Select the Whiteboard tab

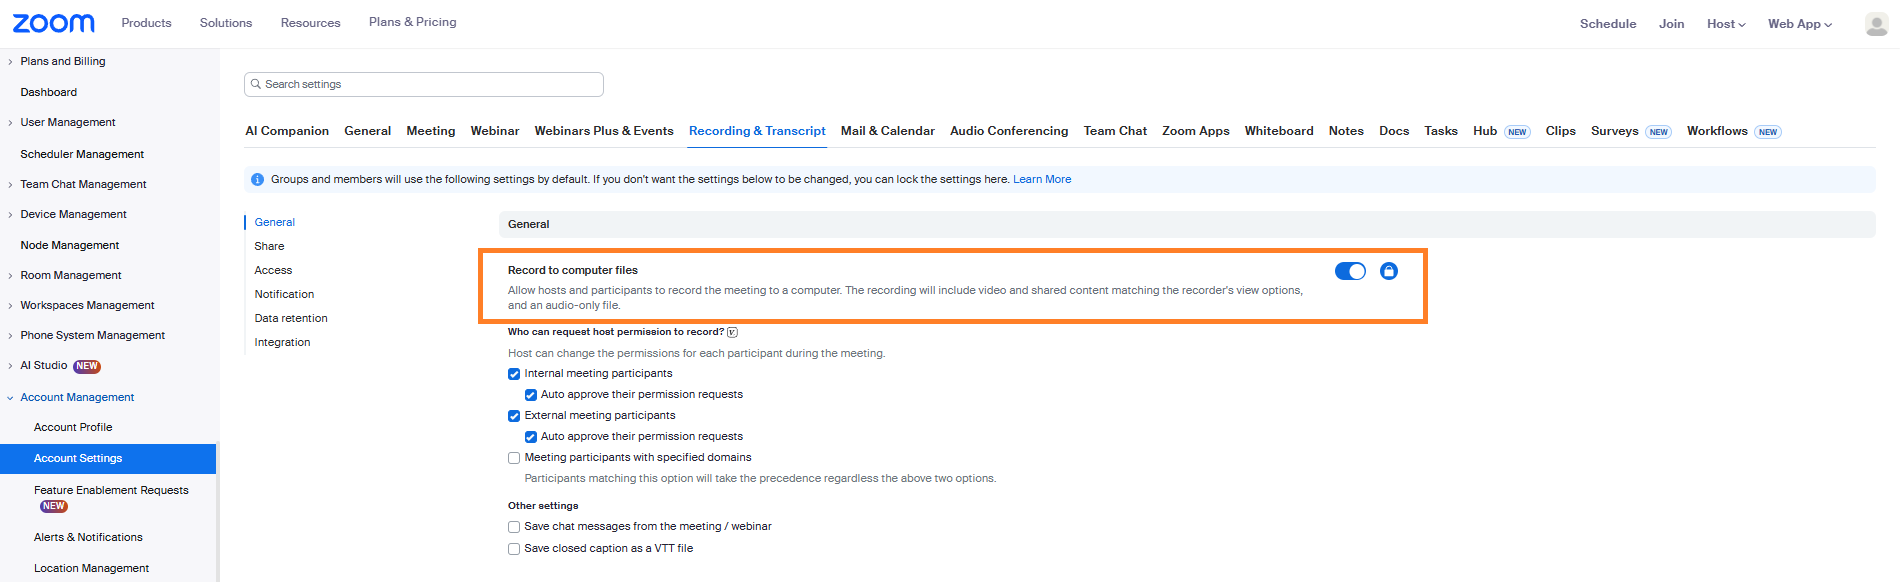(x=1279, y=131)
